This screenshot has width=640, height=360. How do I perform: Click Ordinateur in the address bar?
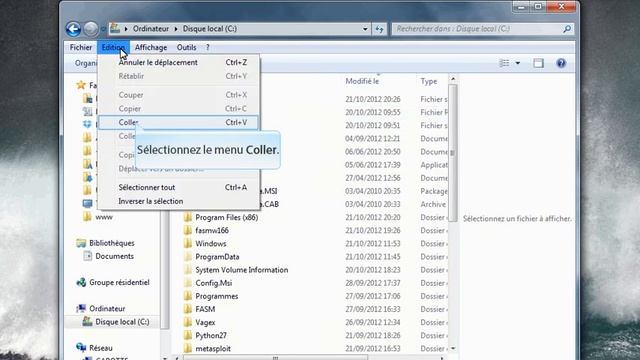[151, 29]
